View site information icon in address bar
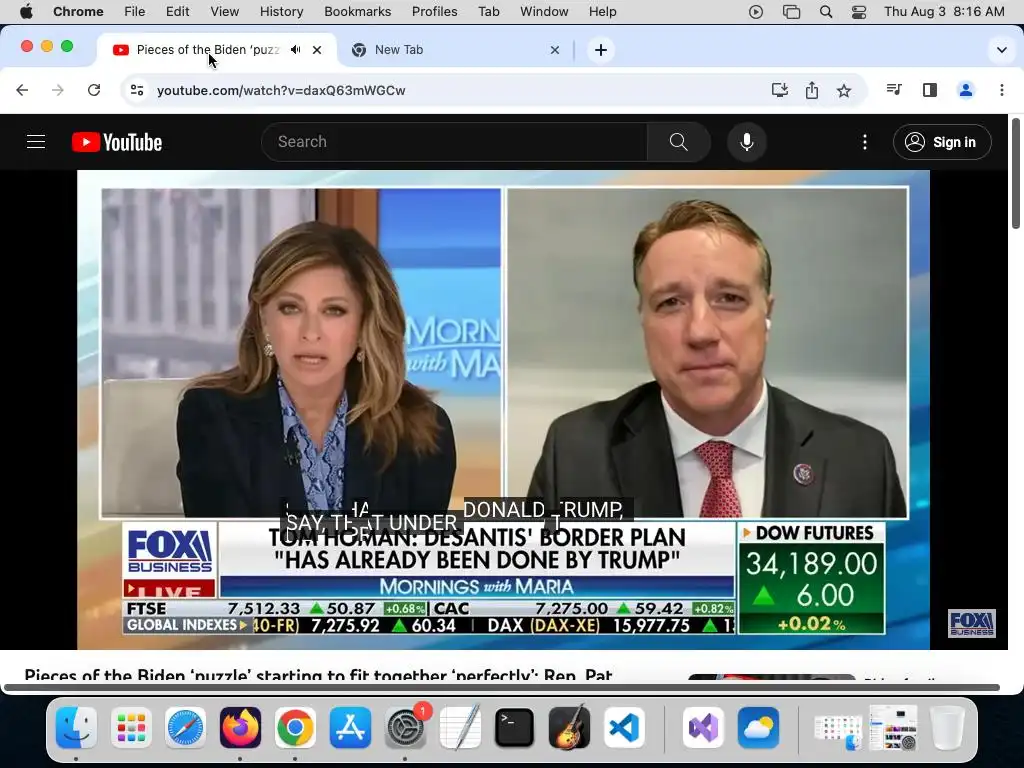This screenshot has height=768, width=1024. click(136, 90)
